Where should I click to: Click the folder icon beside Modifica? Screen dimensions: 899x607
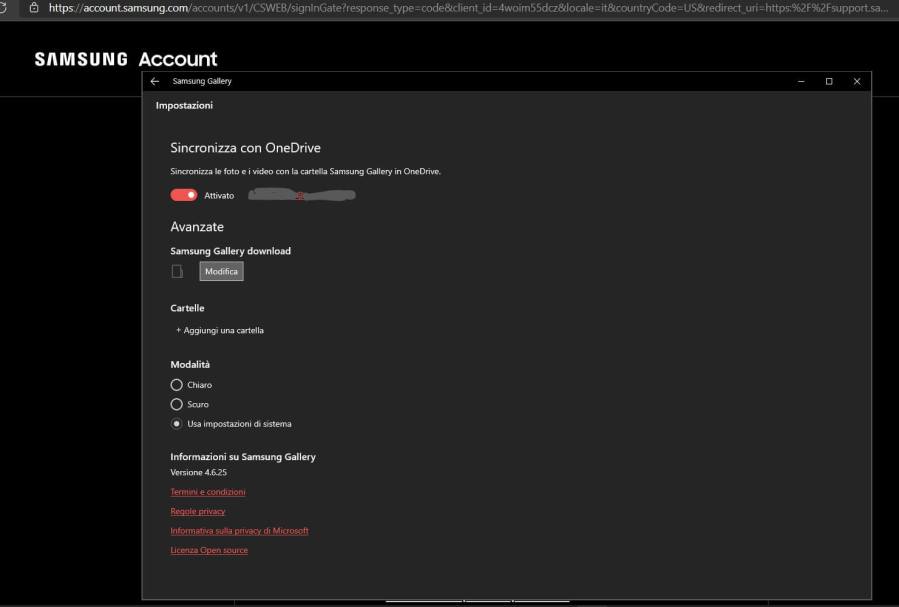click(177, 271)
